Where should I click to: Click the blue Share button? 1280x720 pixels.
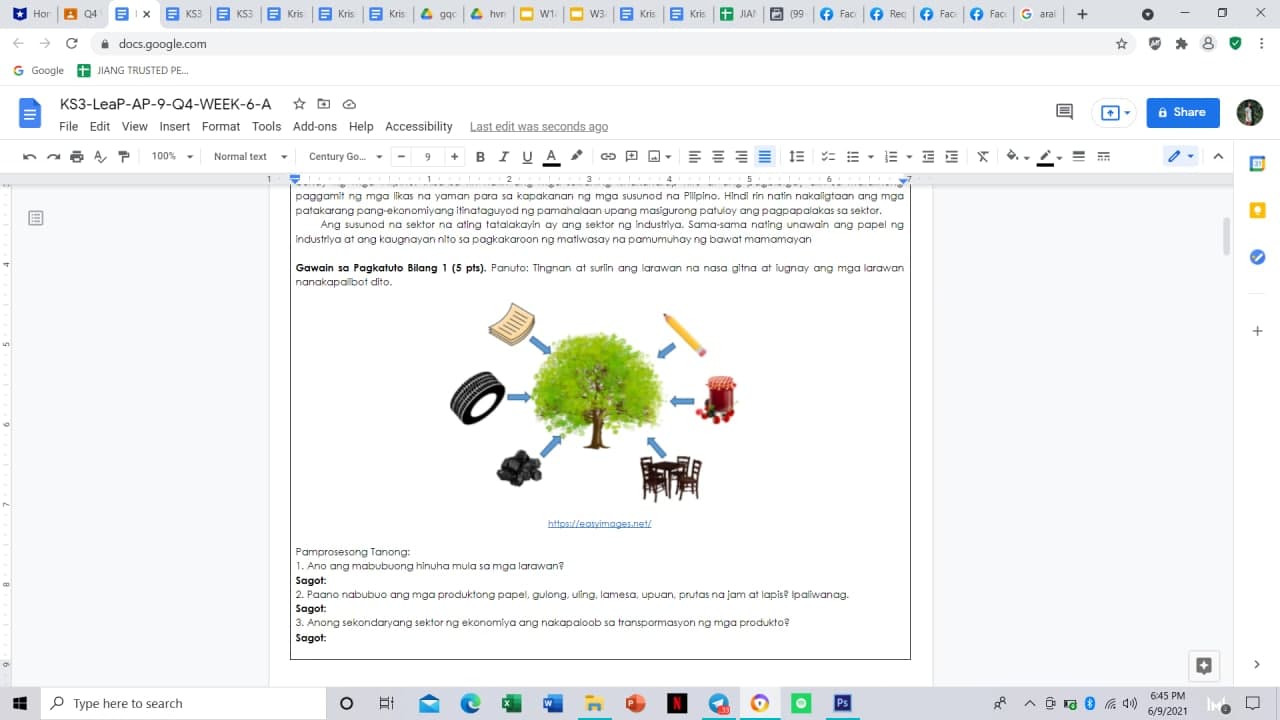tap(1183, 113)
